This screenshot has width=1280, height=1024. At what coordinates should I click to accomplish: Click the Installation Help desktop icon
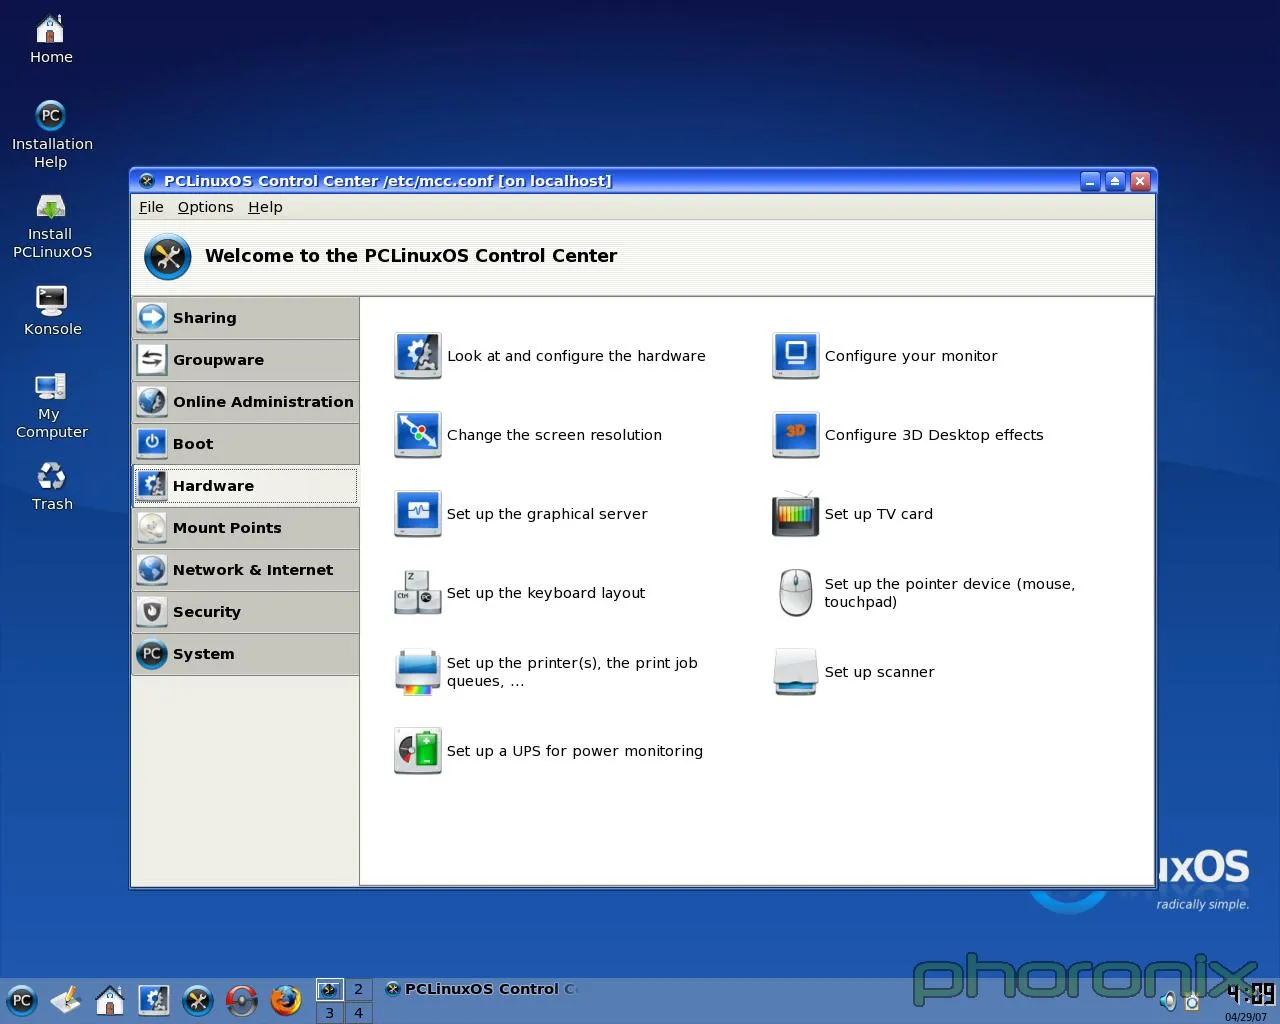tap(51, 135)
